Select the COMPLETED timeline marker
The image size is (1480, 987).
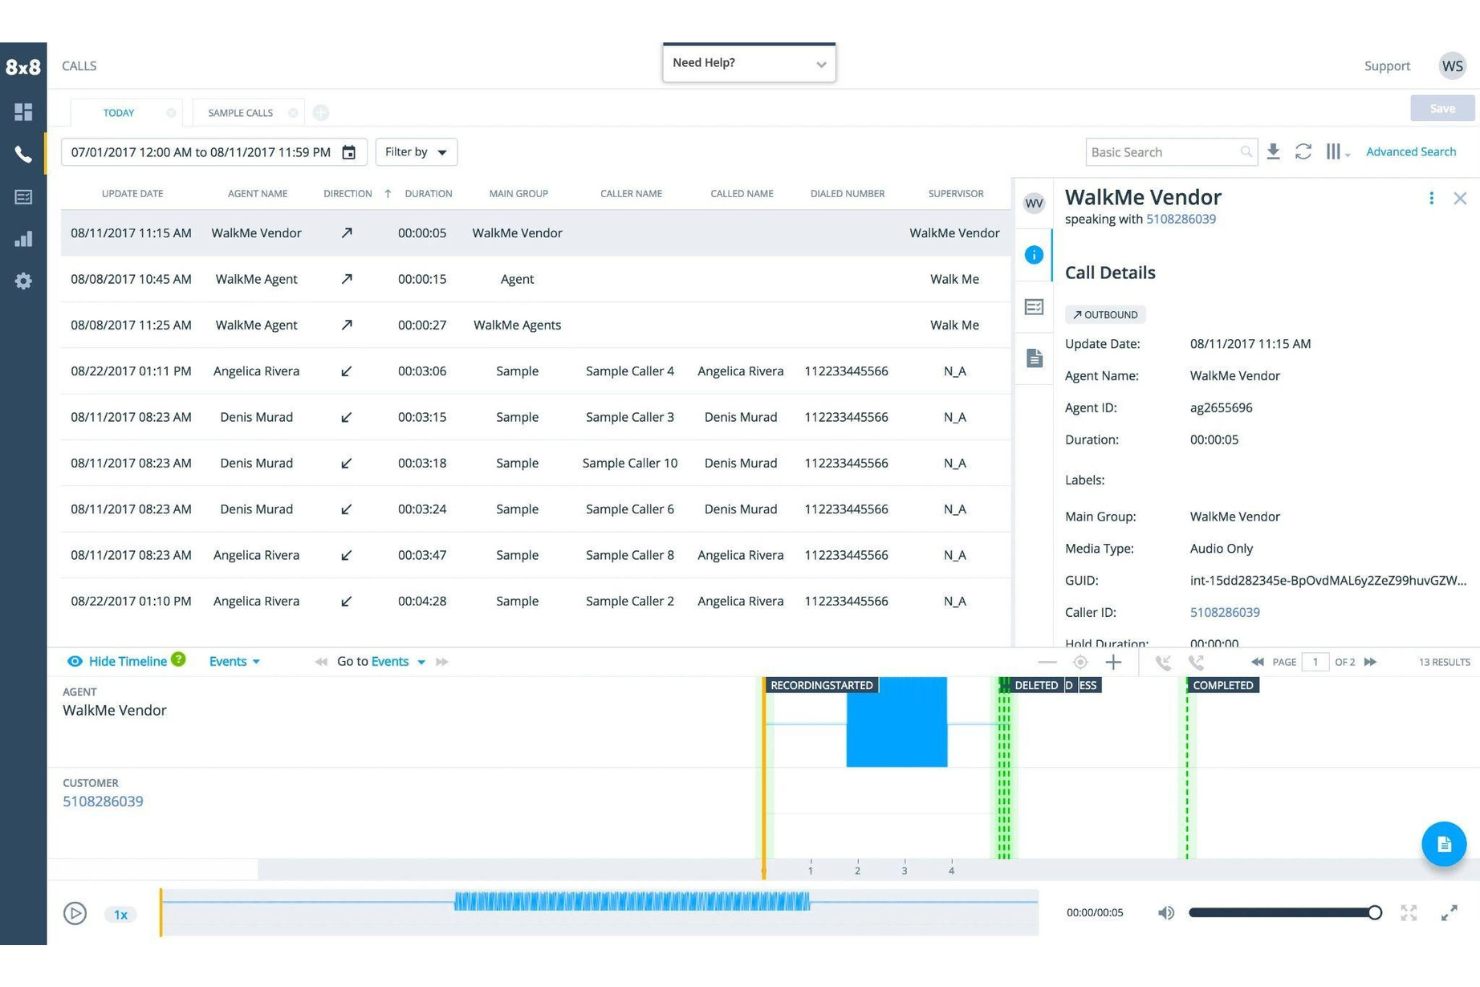pos(1223,685)
